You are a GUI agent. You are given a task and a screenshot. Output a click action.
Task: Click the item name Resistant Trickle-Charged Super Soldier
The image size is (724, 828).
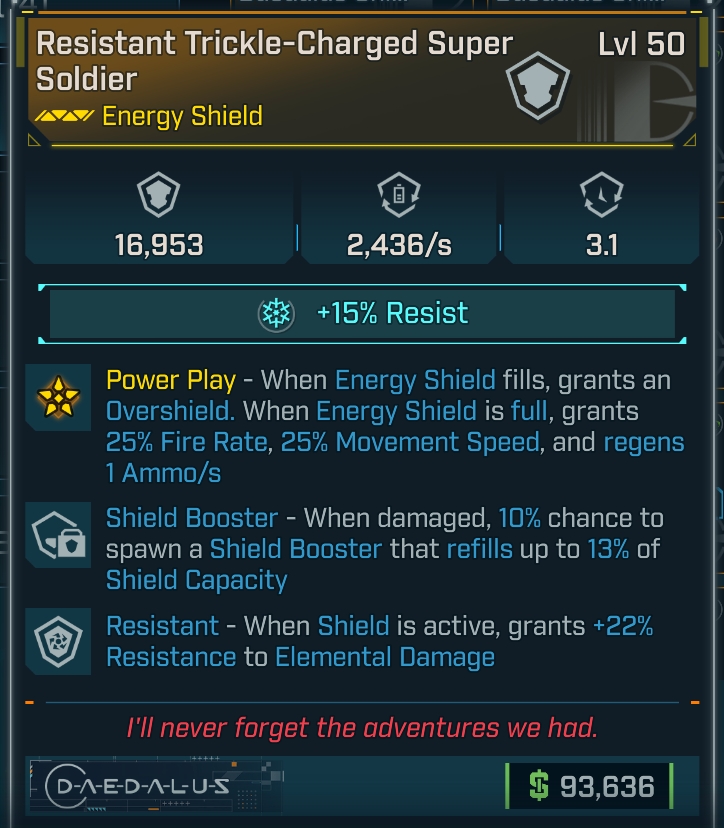(x=274, y=61)
